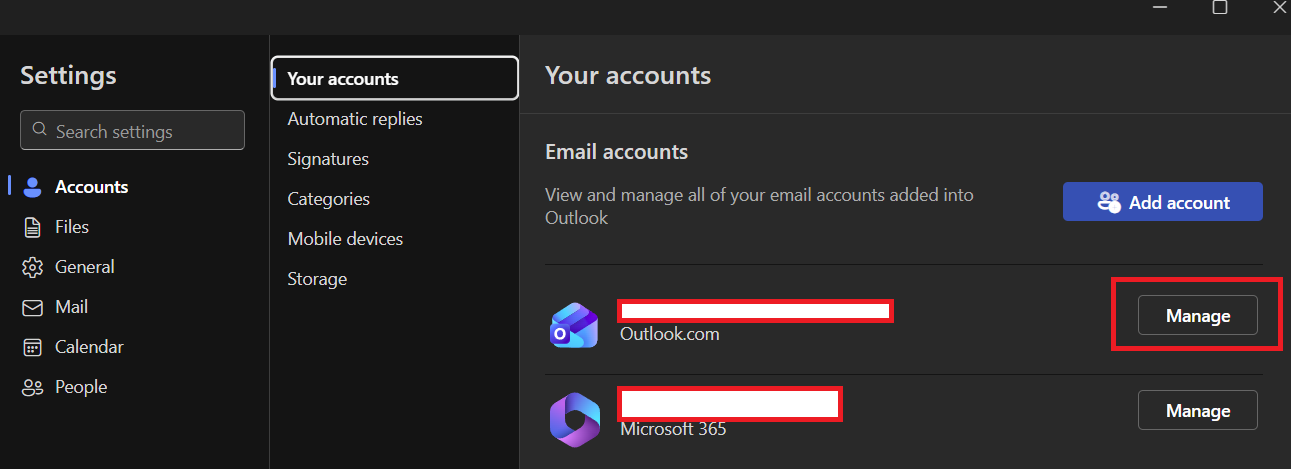Select Mobile devices
Viewport: 1291px width, 469px height.
coord(345,239)
